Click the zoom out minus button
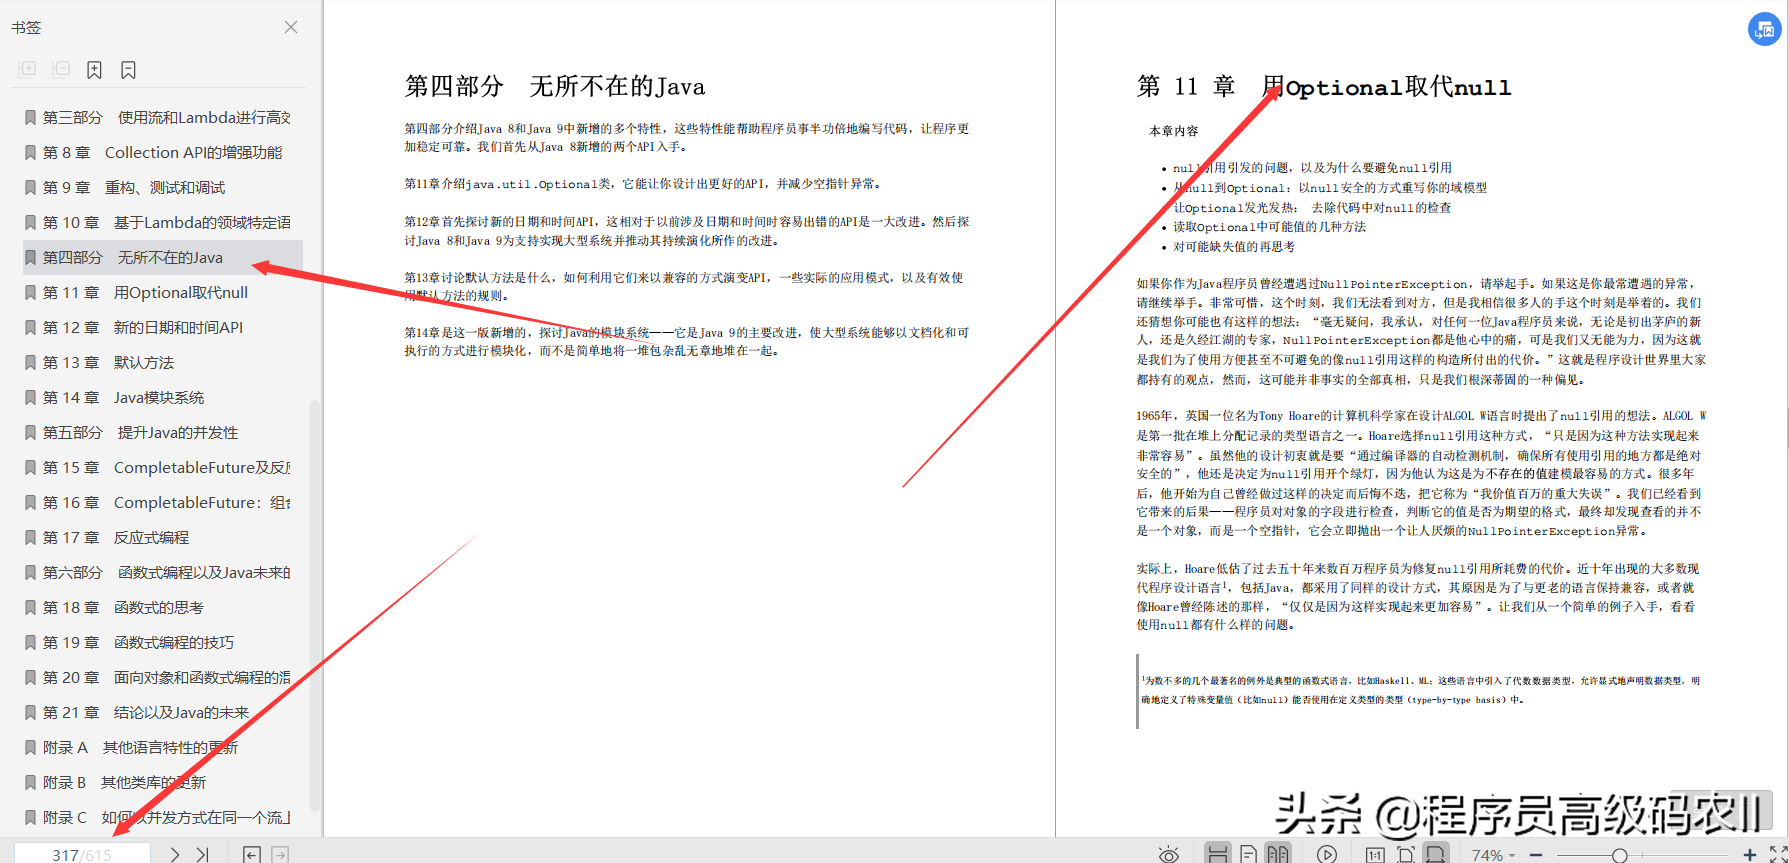The image size is (1789, 863). (1536, 855)
